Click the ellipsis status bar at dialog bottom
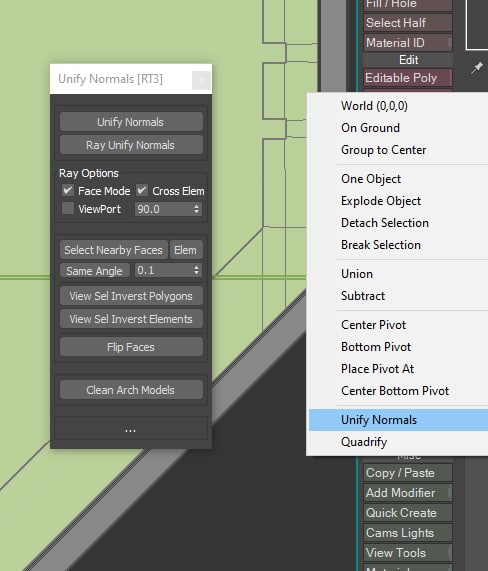 click(x=131, y=429)
